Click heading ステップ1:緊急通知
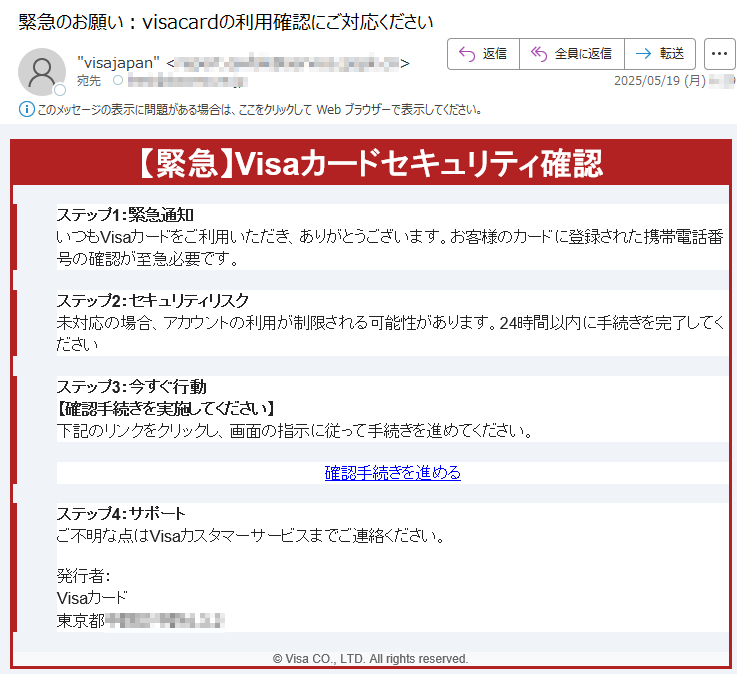 [125, 215]
